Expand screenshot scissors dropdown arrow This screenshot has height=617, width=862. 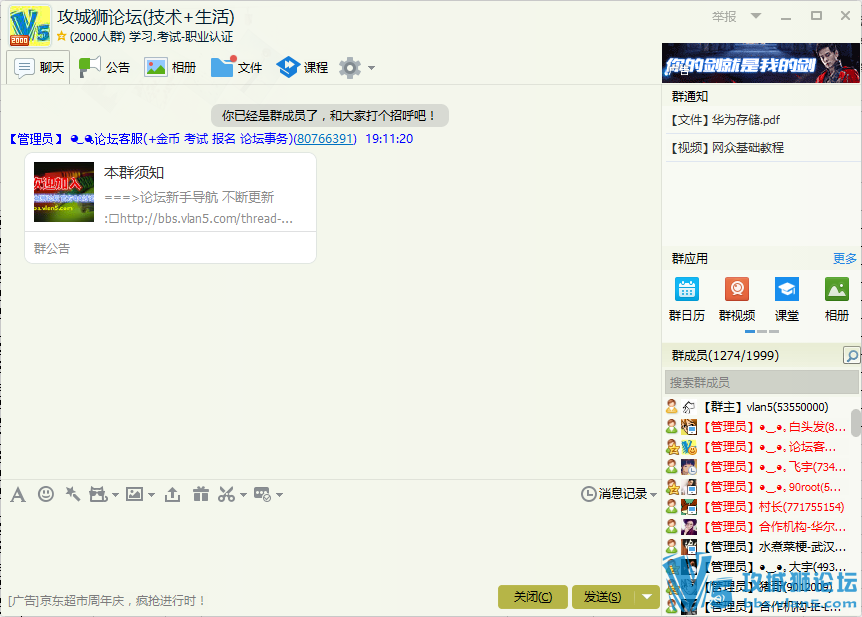click(x=243, y=495)
